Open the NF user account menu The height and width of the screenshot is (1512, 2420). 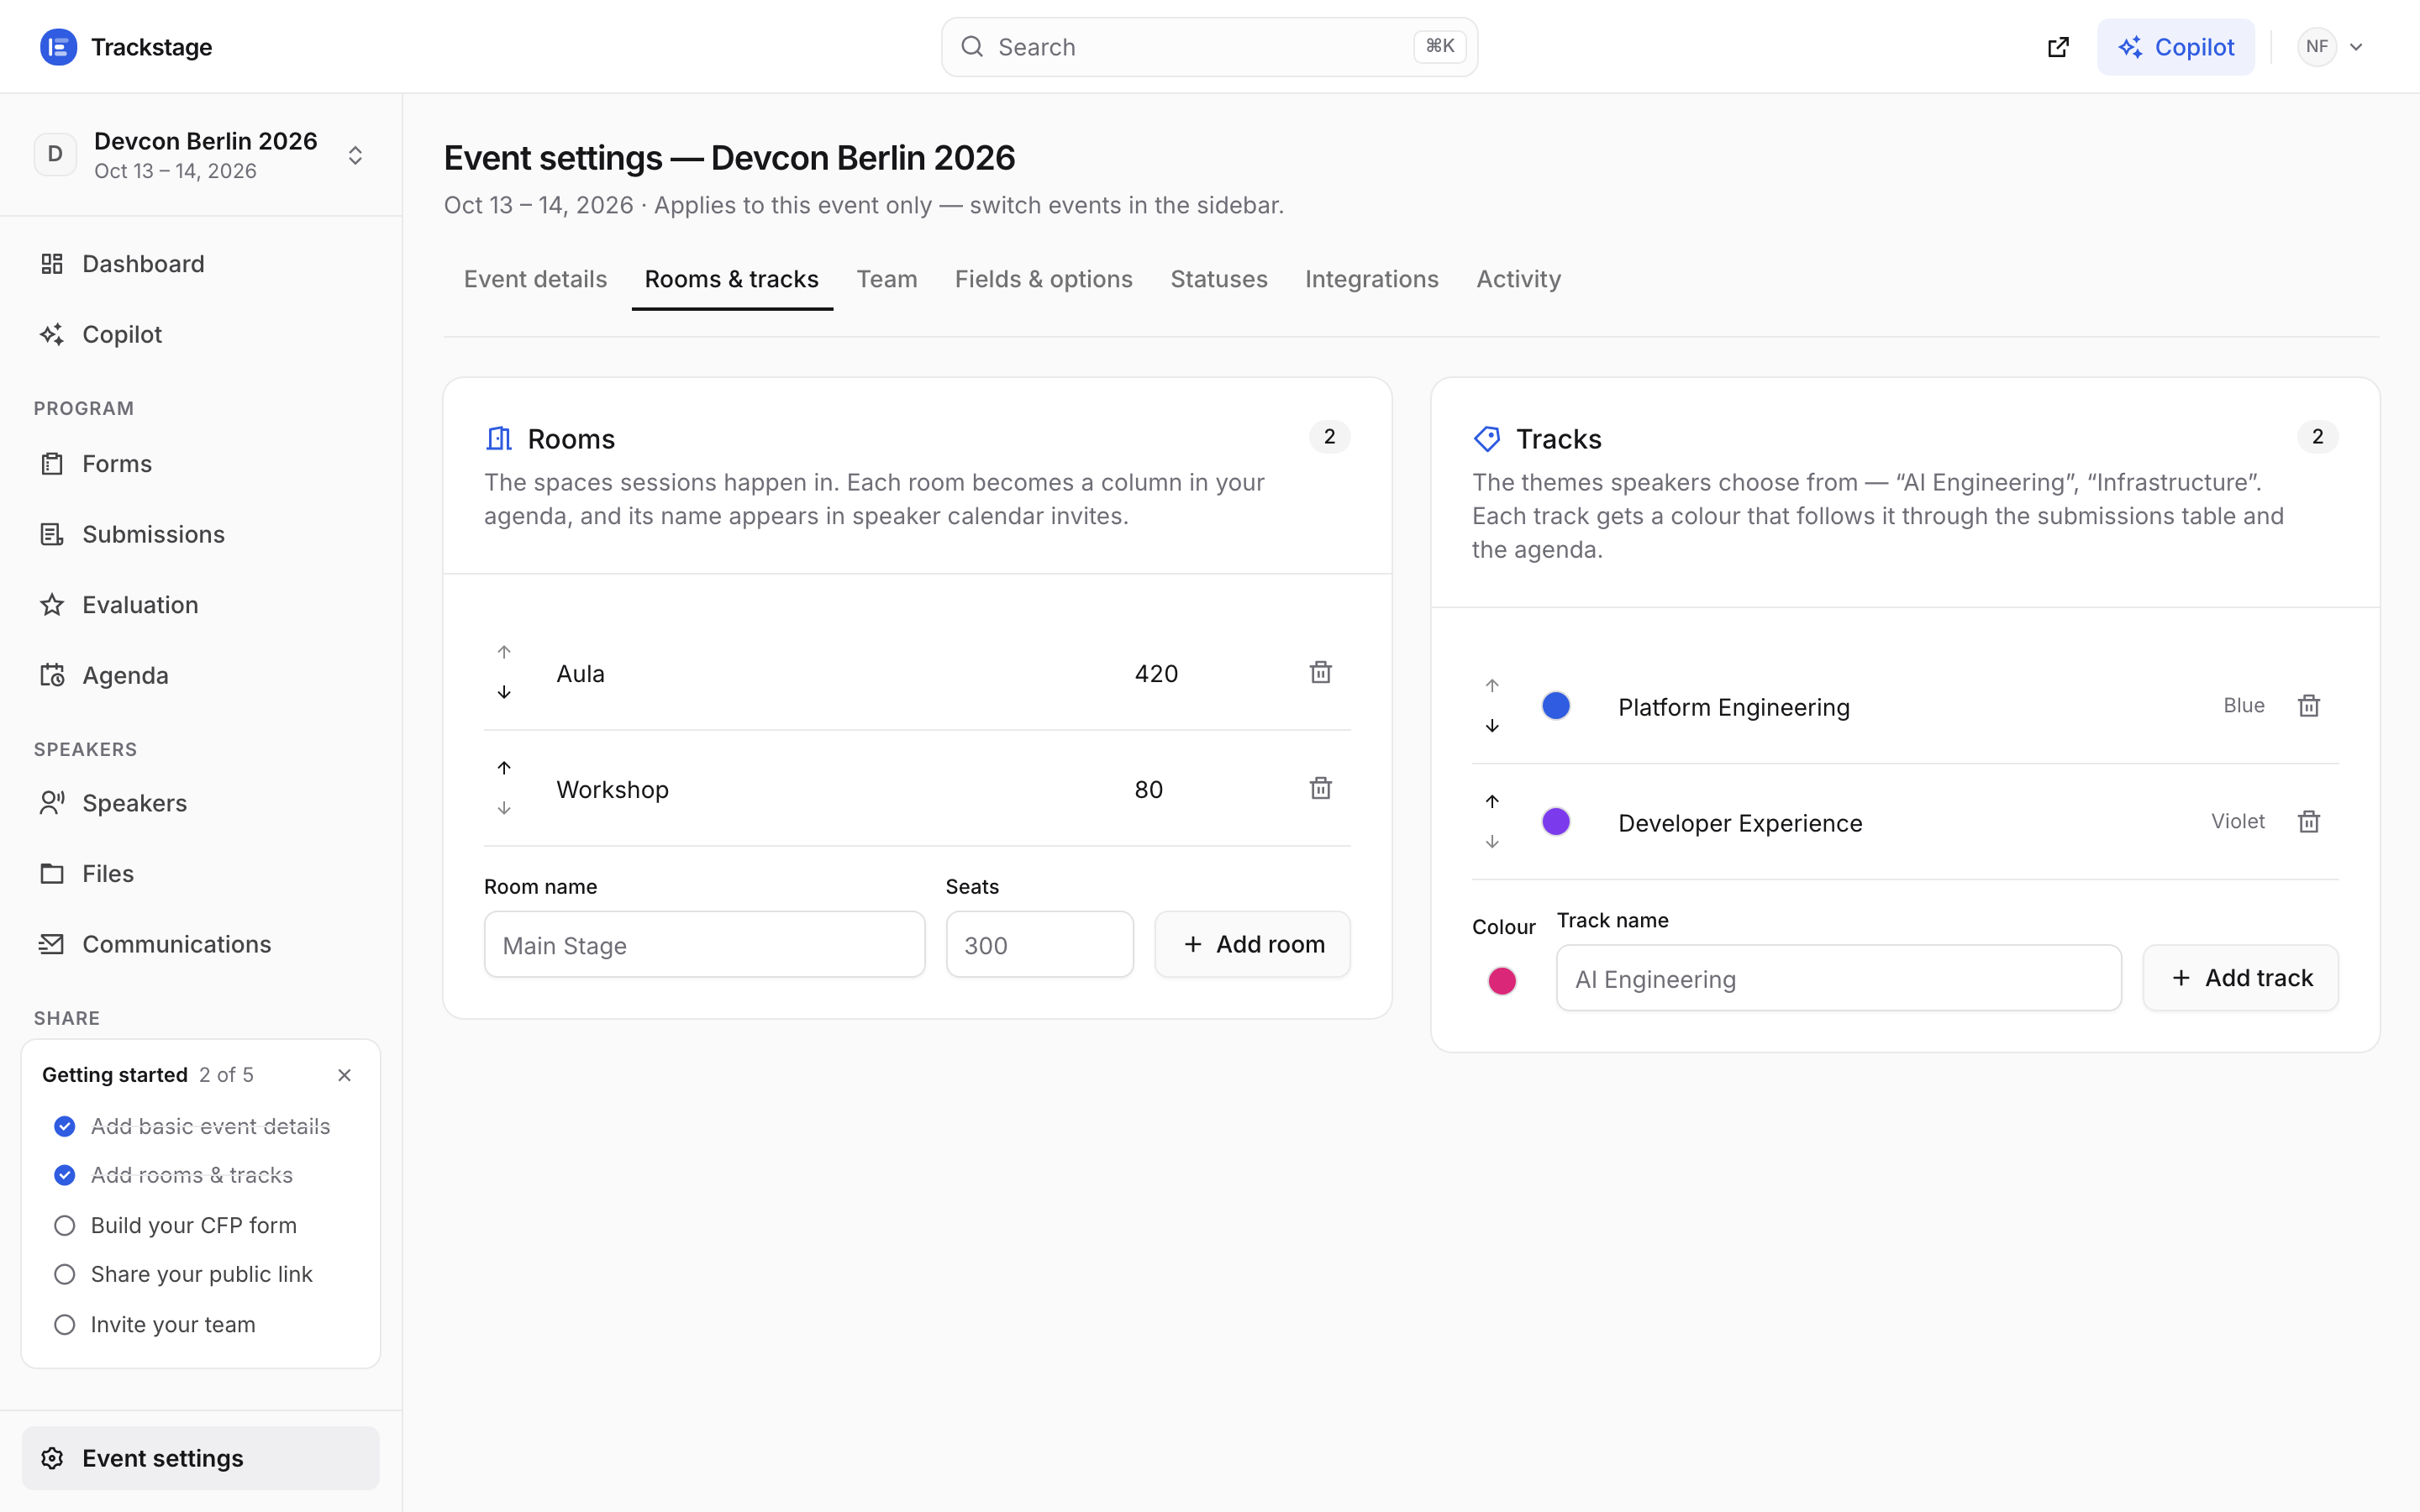2330,47
